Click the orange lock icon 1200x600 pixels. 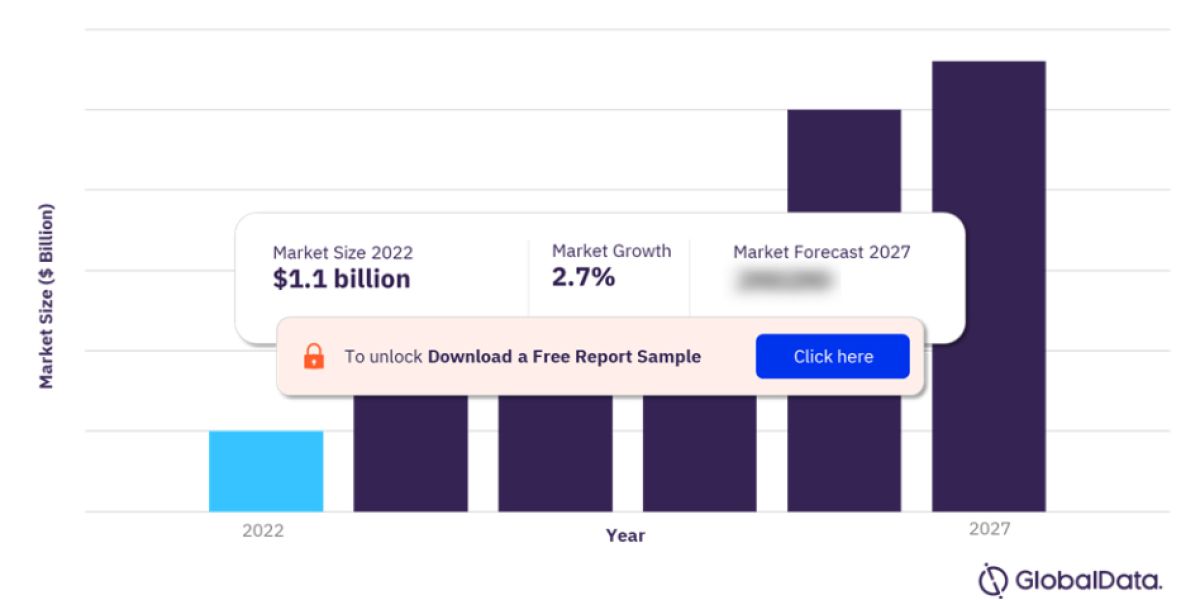point(313,356)
